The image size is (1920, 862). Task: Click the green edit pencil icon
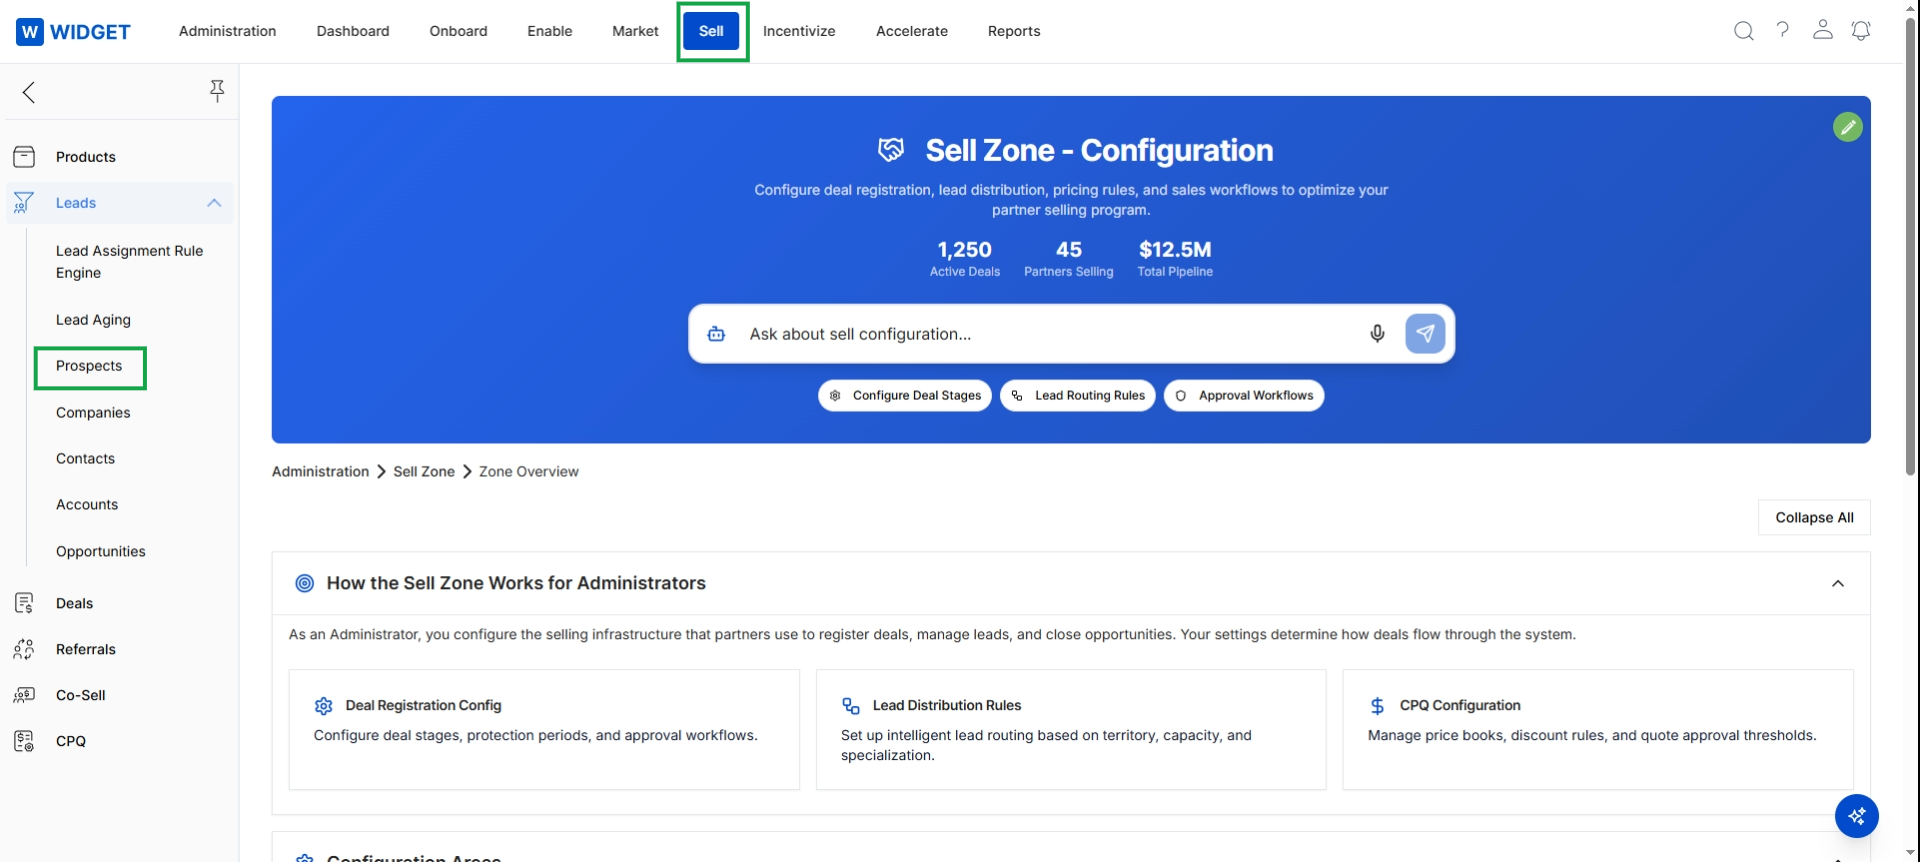tap(1848, 127)
